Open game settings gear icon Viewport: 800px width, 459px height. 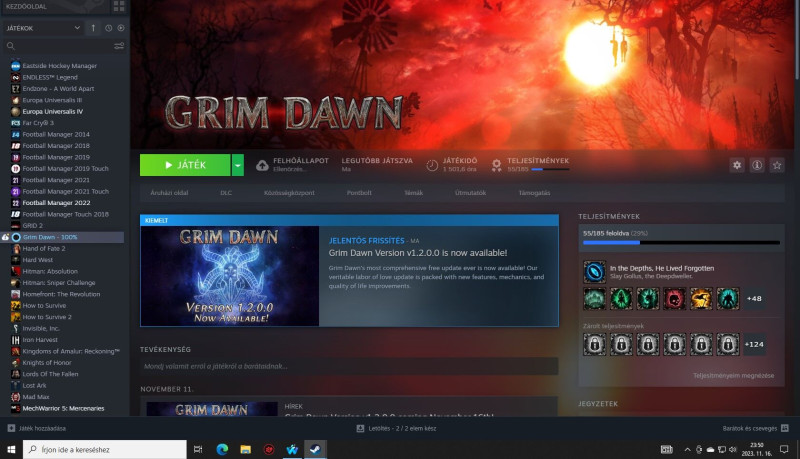(737, 165)
